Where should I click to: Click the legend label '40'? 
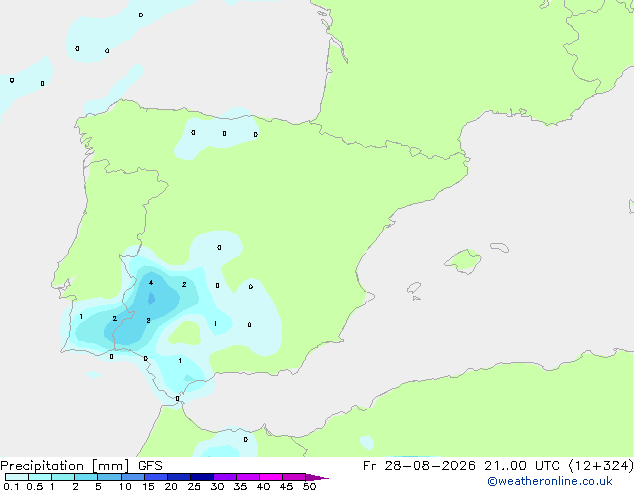tap(263, 486)
